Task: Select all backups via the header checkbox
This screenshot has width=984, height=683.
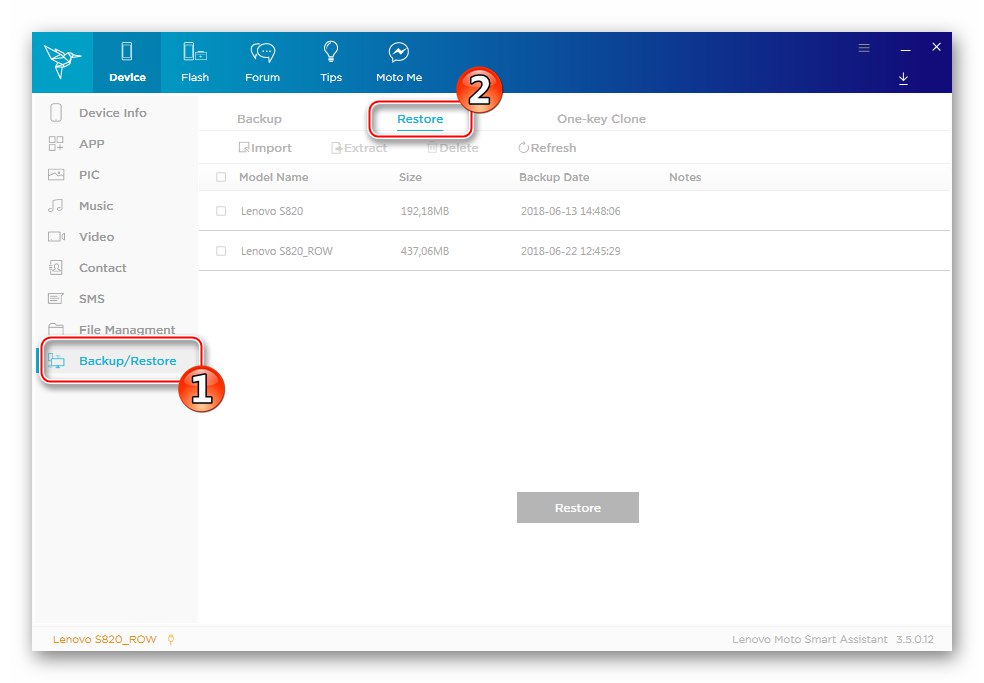Action: [x=221, y=176]
